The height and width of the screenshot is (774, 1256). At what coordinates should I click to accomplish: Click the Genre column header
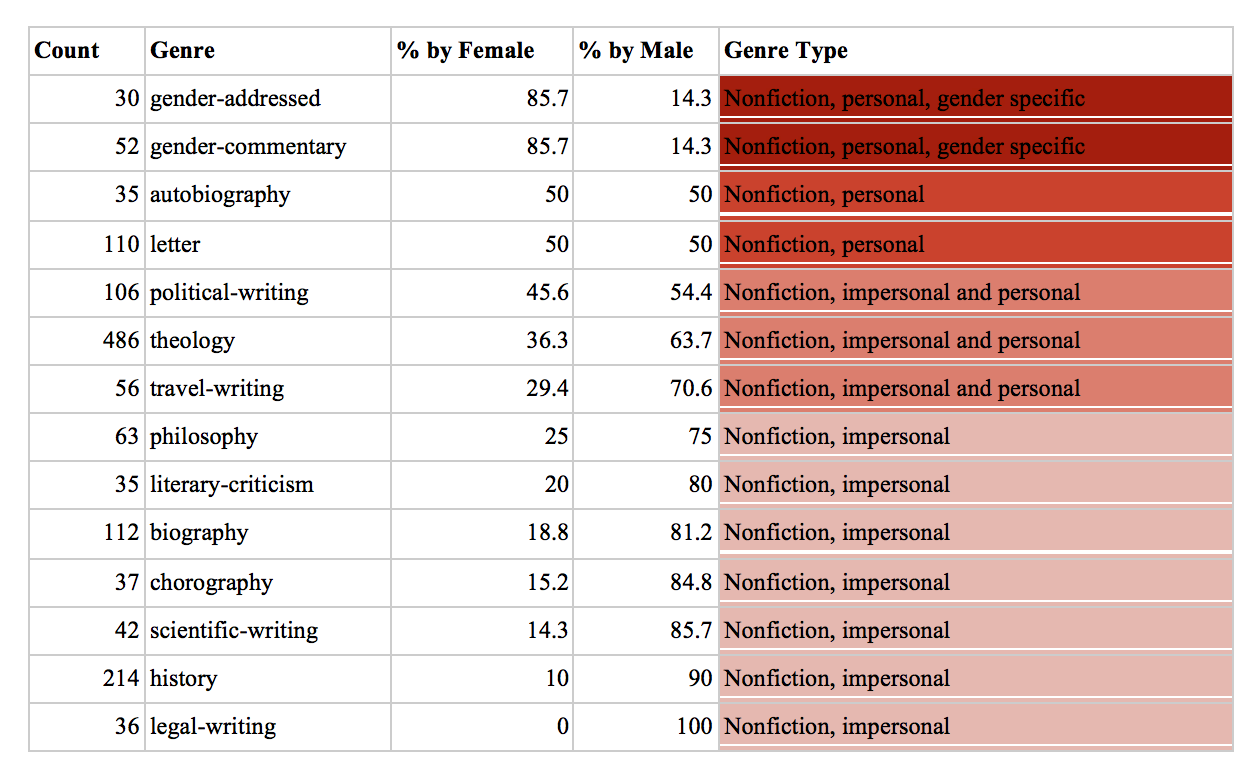click(182, 51)
